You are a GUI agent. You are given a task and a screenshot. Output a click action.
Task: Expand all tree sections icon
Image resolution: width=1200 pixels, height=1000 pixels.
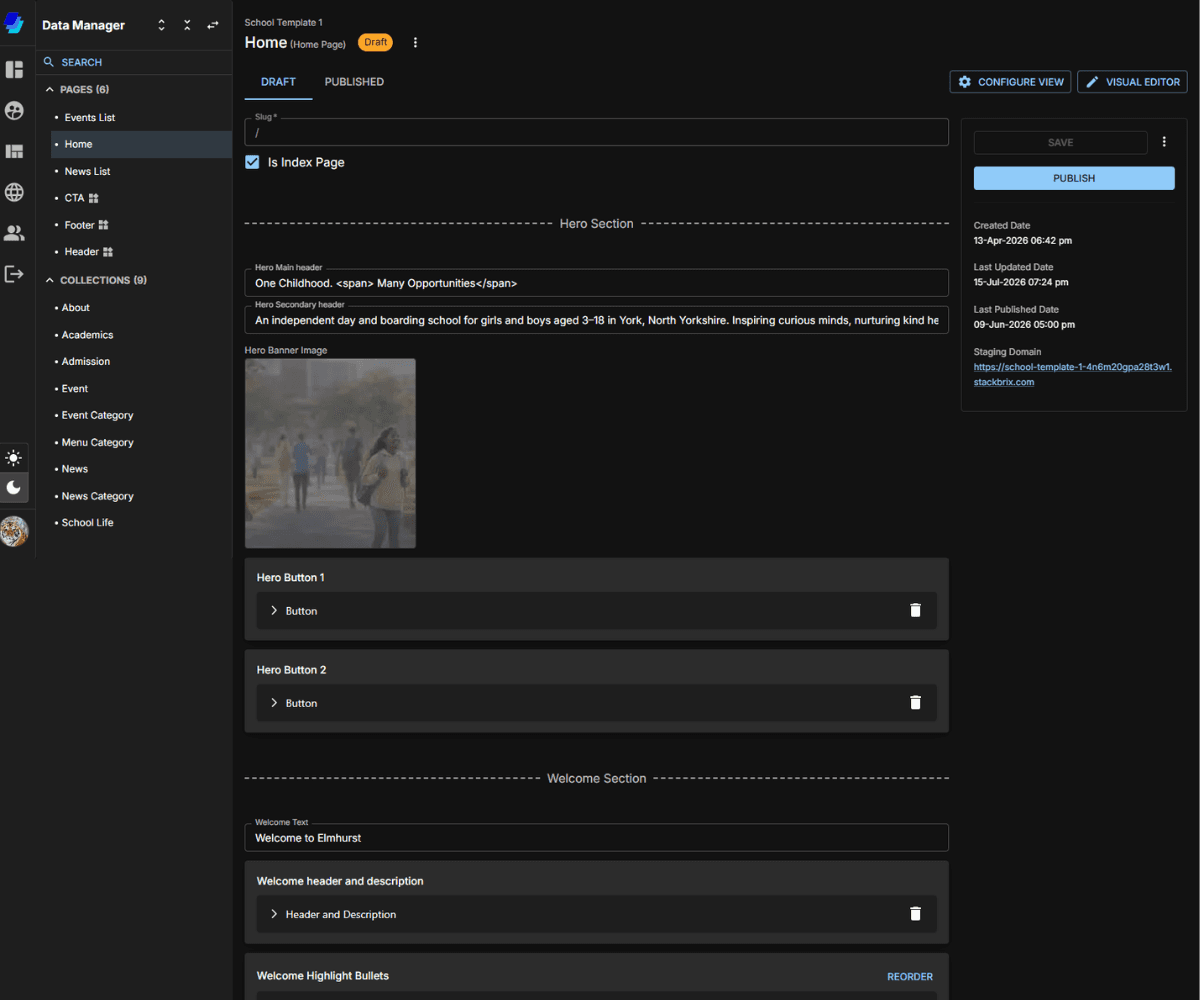tap(162, 25)
